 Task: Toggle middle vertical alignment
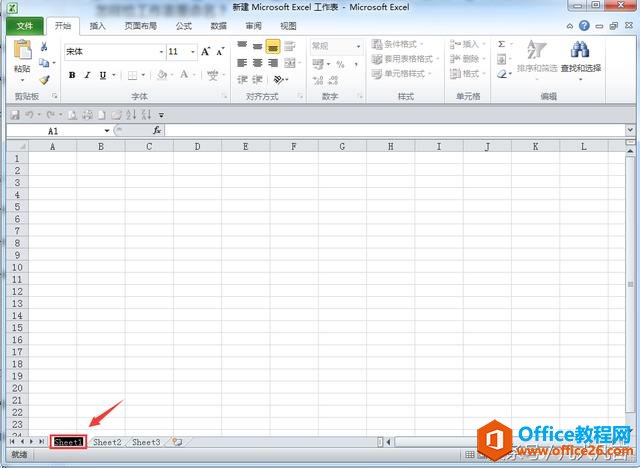[257, 46]
